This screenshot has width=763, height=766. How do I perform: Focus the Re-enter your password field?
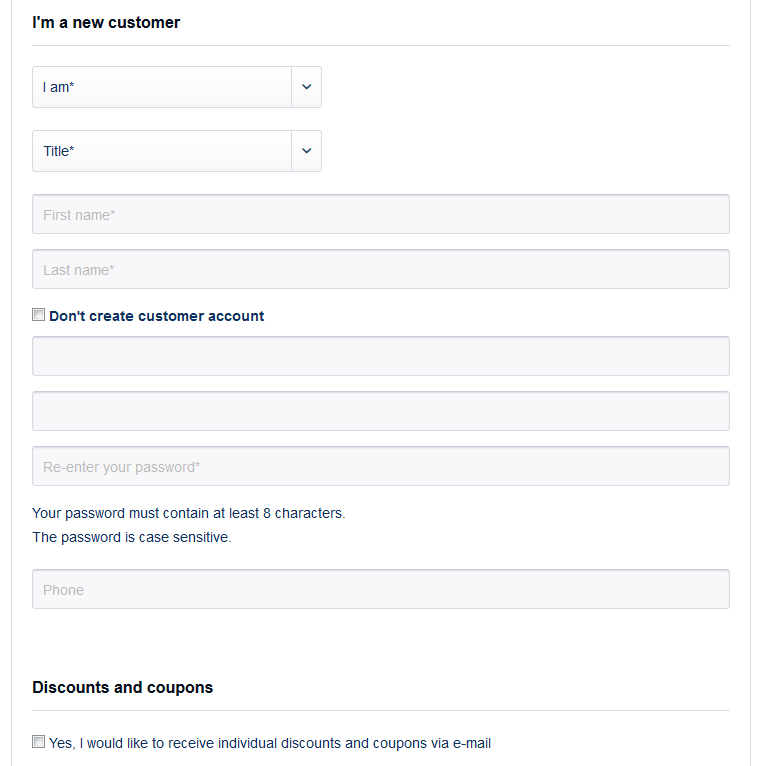point(381,466)
